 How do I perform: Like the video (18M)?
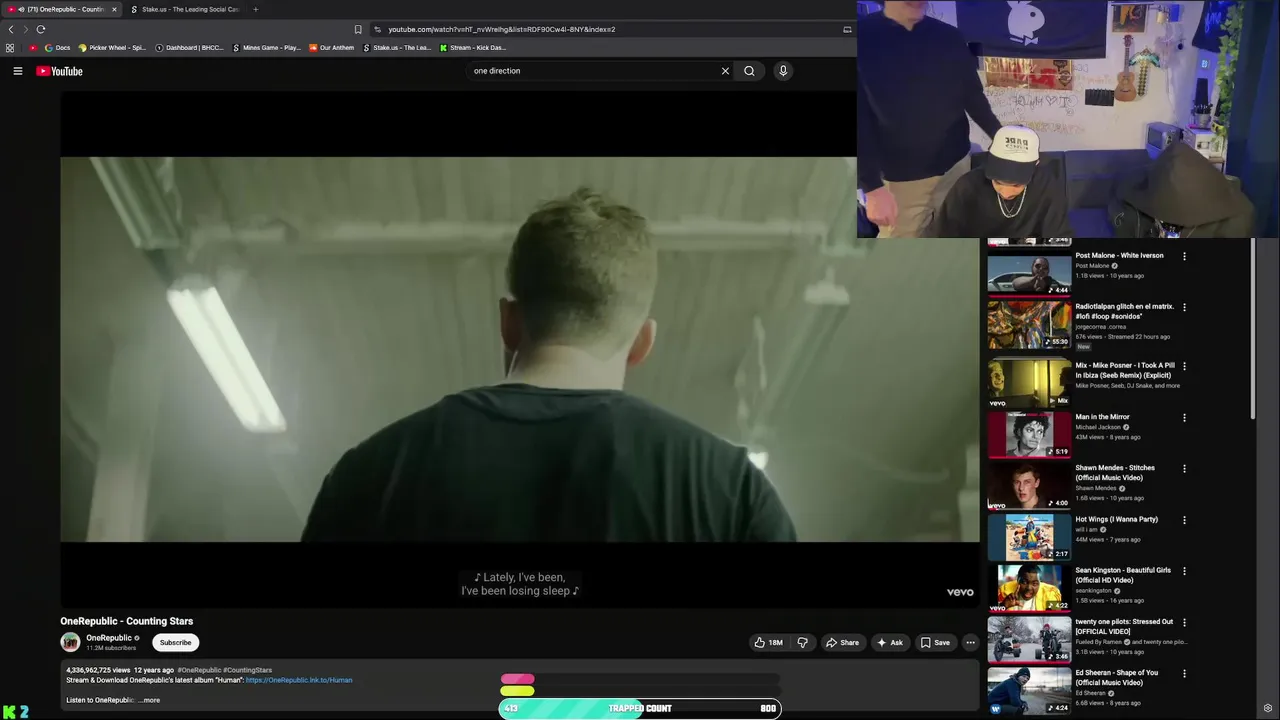tap(769, 642)
